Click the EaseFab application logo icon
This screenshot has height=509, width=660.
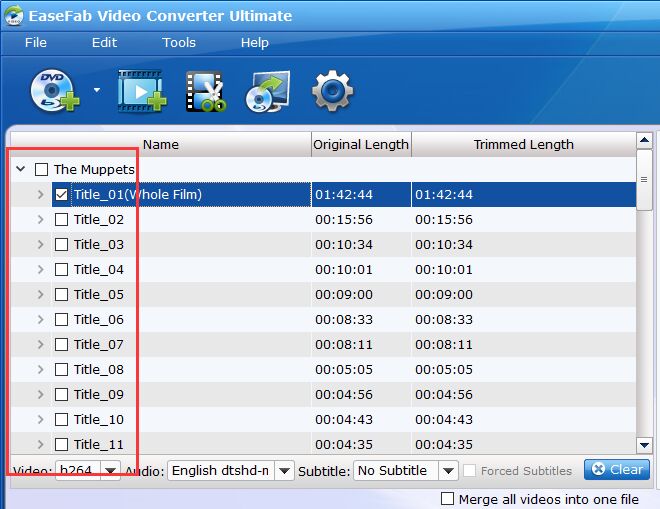click(x=13, y=16)
